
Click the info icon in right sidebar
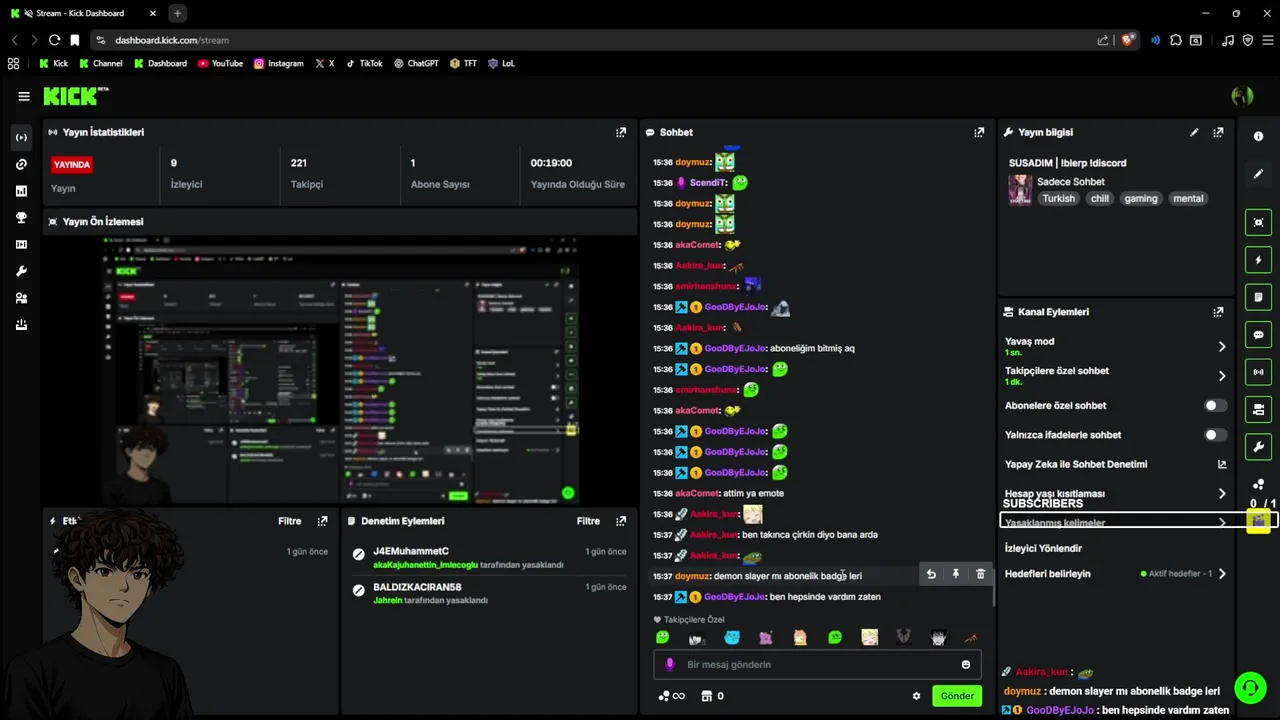pos(1258,137)
